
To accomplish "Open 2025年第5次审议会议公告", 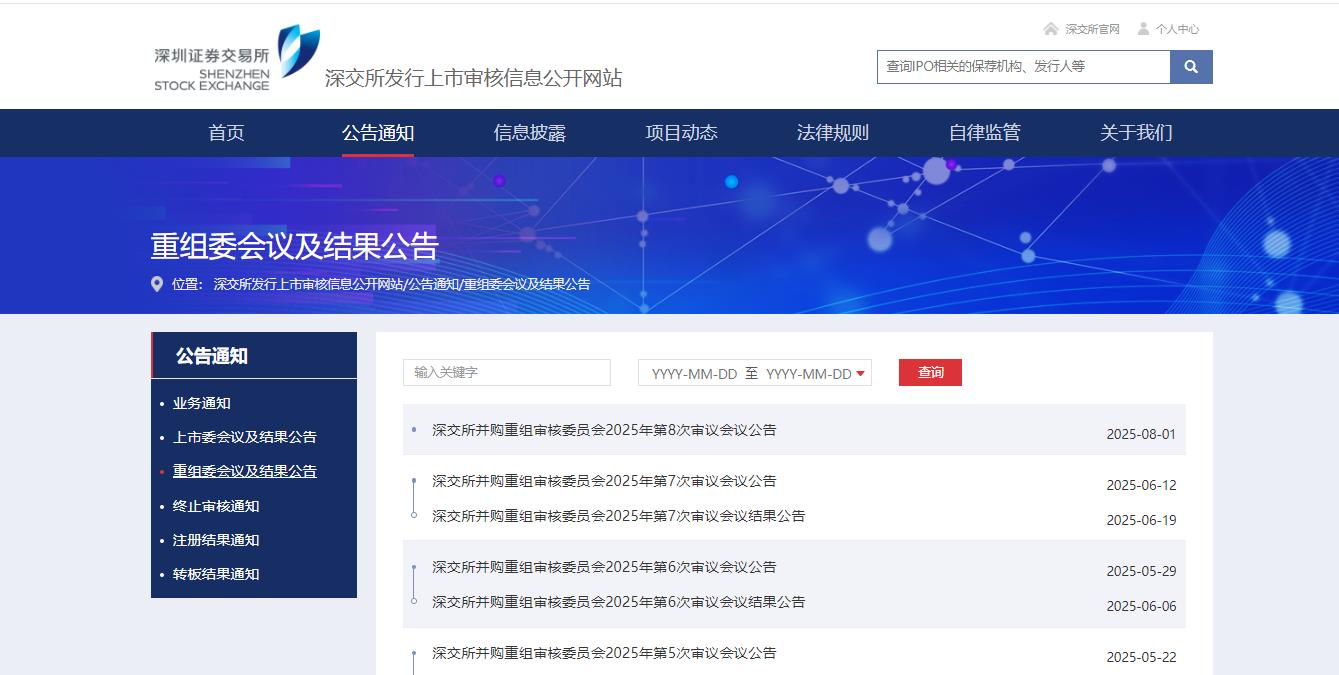I will (604, 653).
